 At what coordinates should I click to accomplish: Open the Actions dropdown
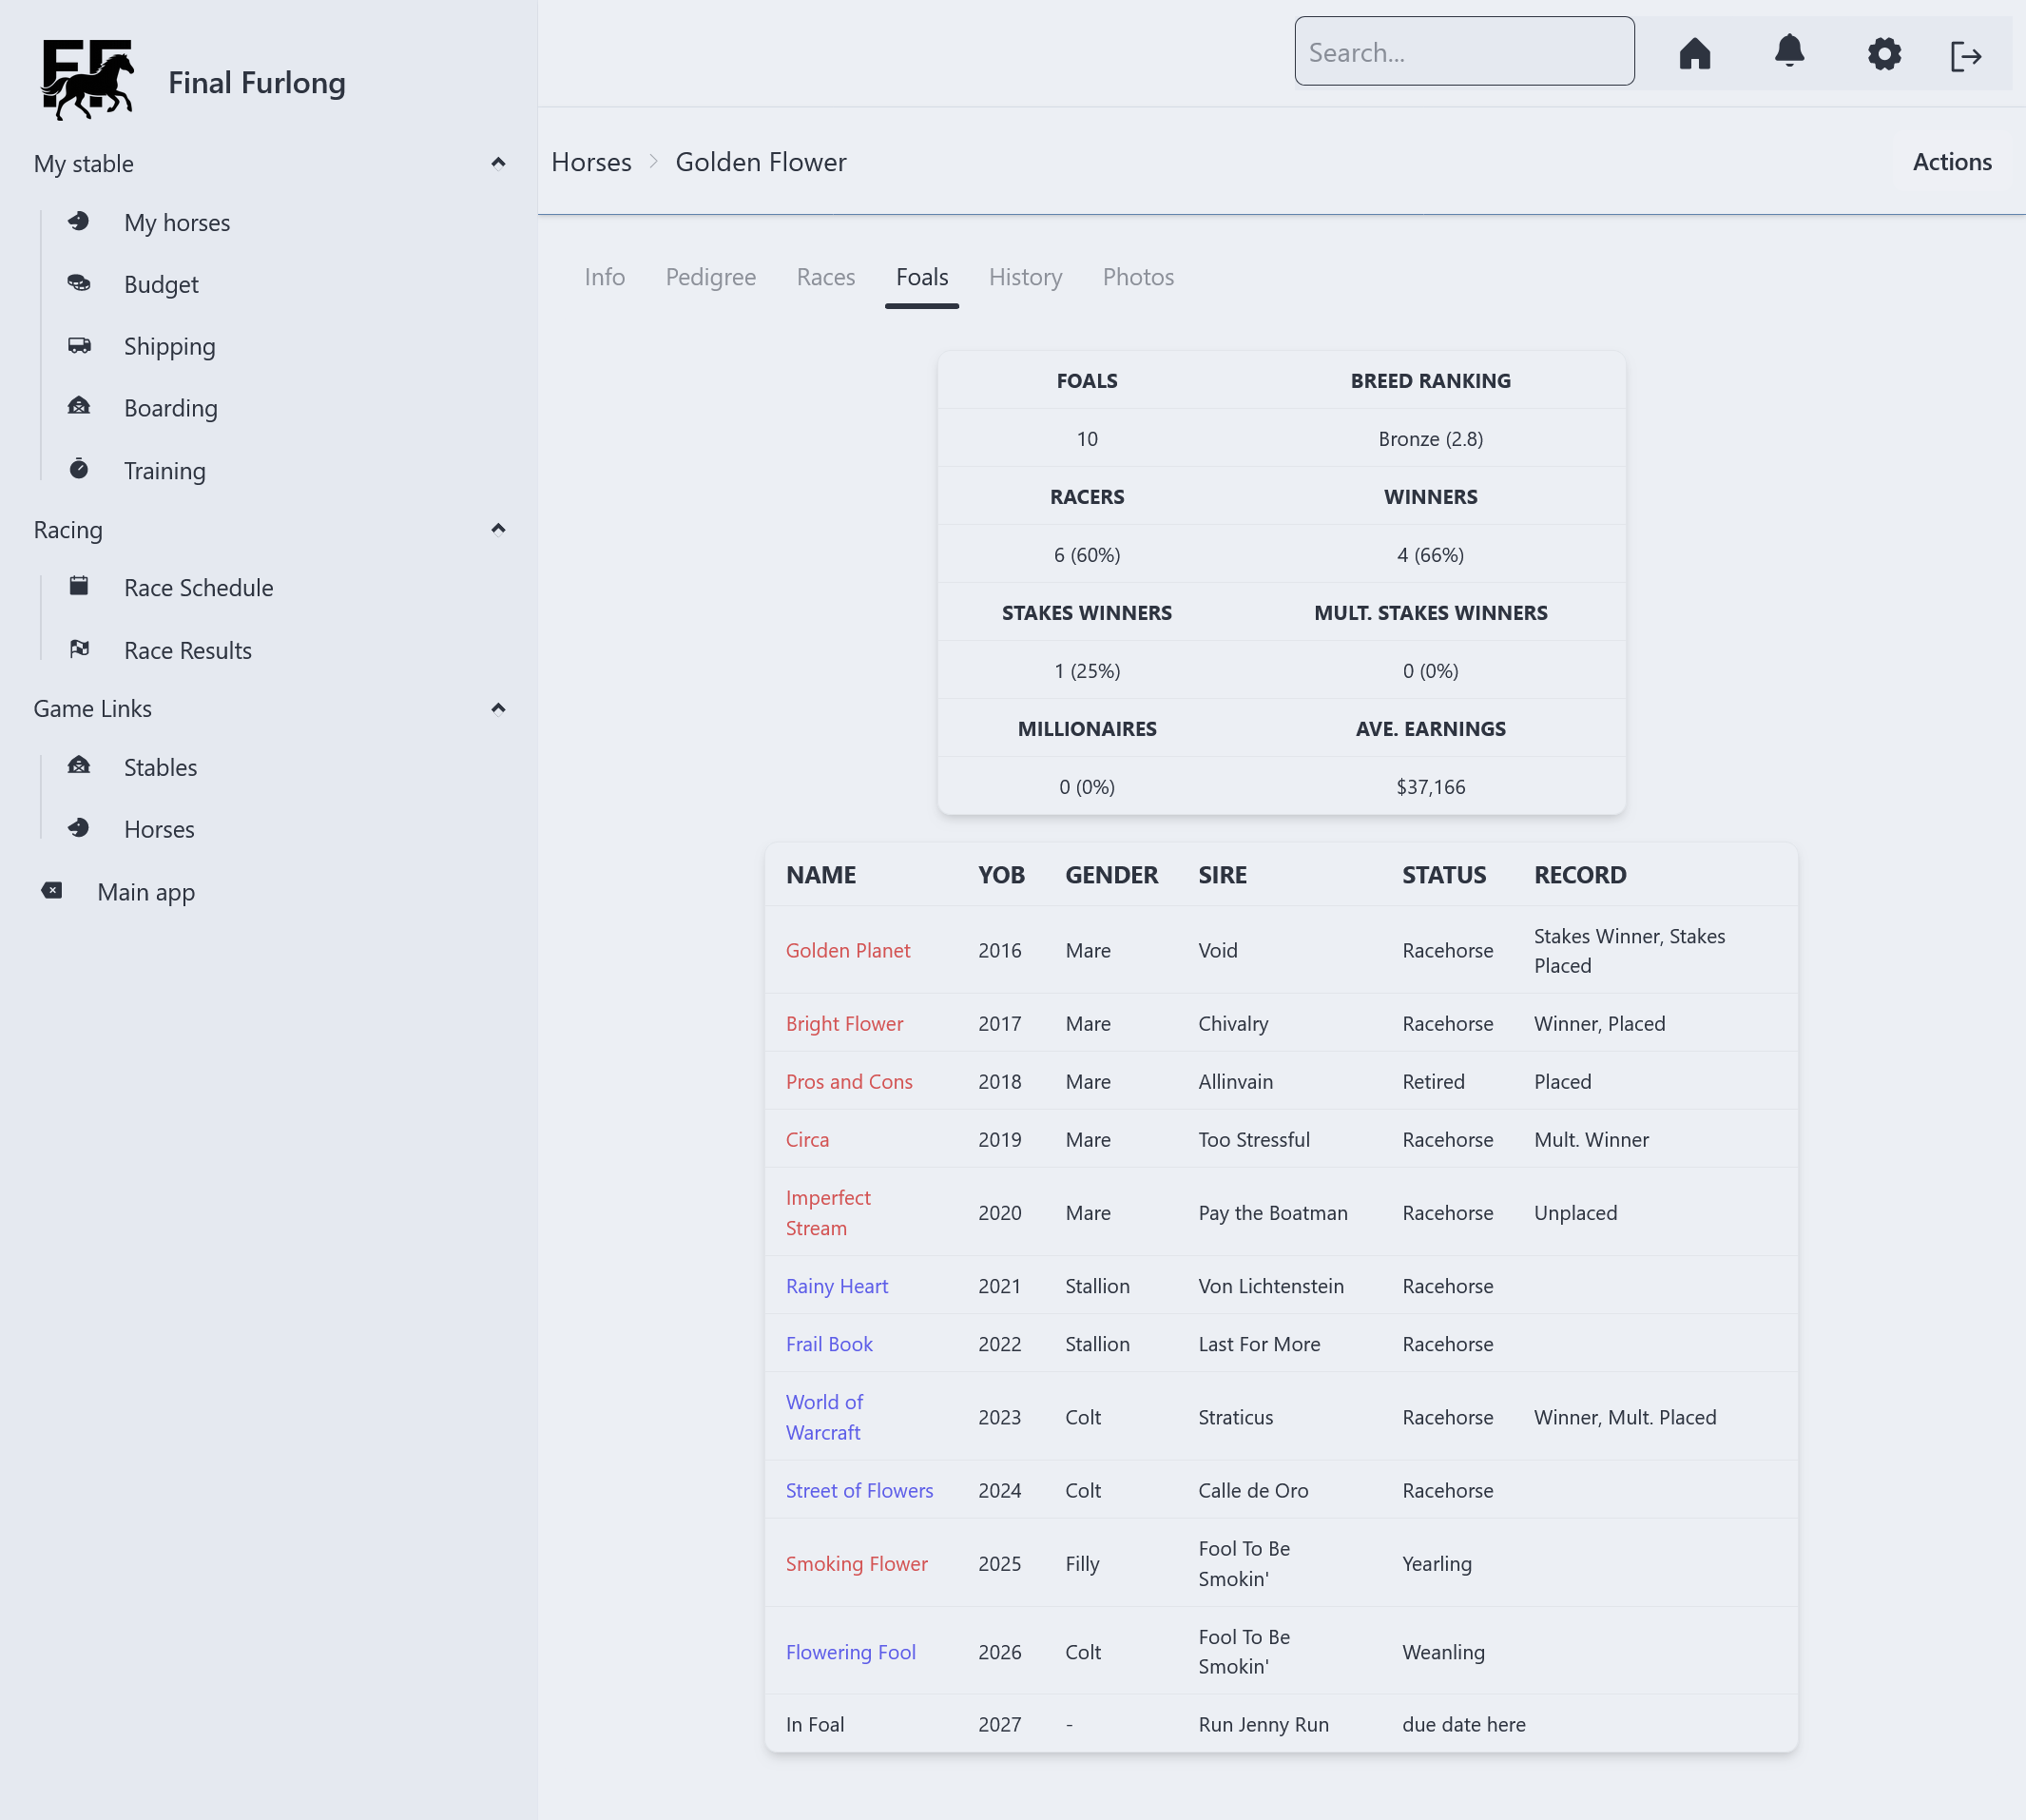coord(1951,162)
